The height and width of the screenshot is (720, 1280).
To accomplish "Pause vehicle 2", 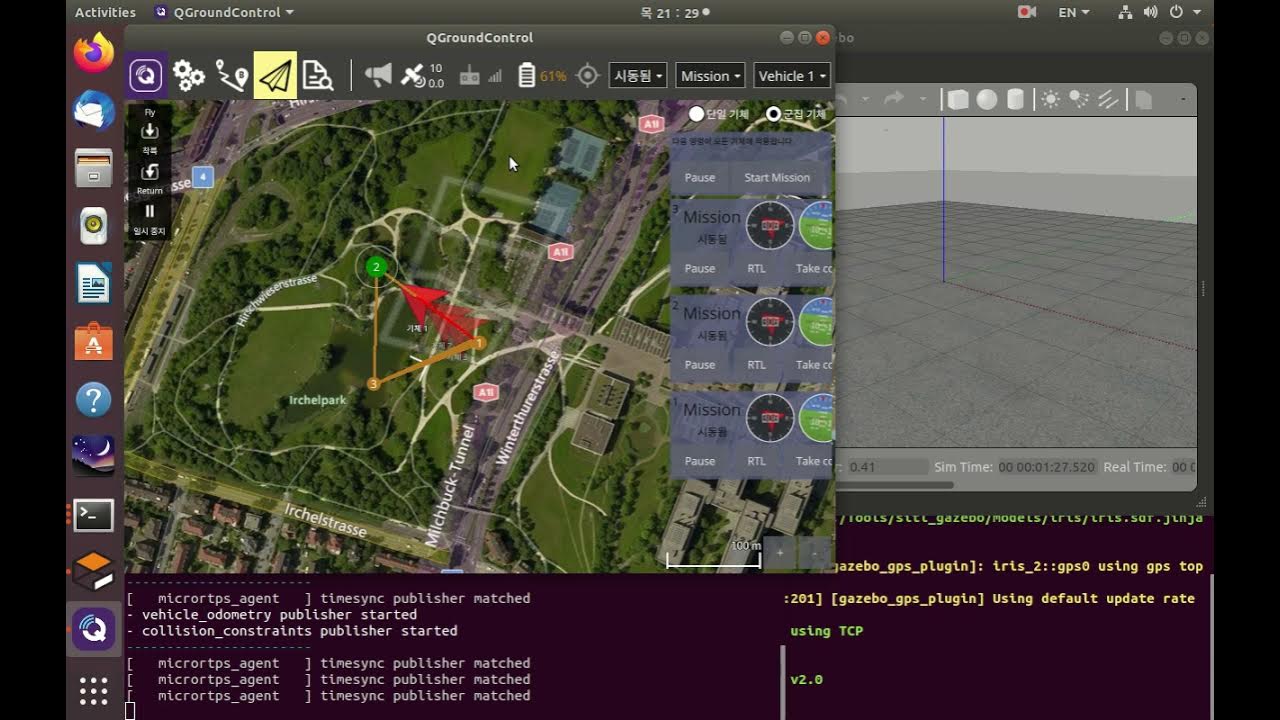I will 700,365.
